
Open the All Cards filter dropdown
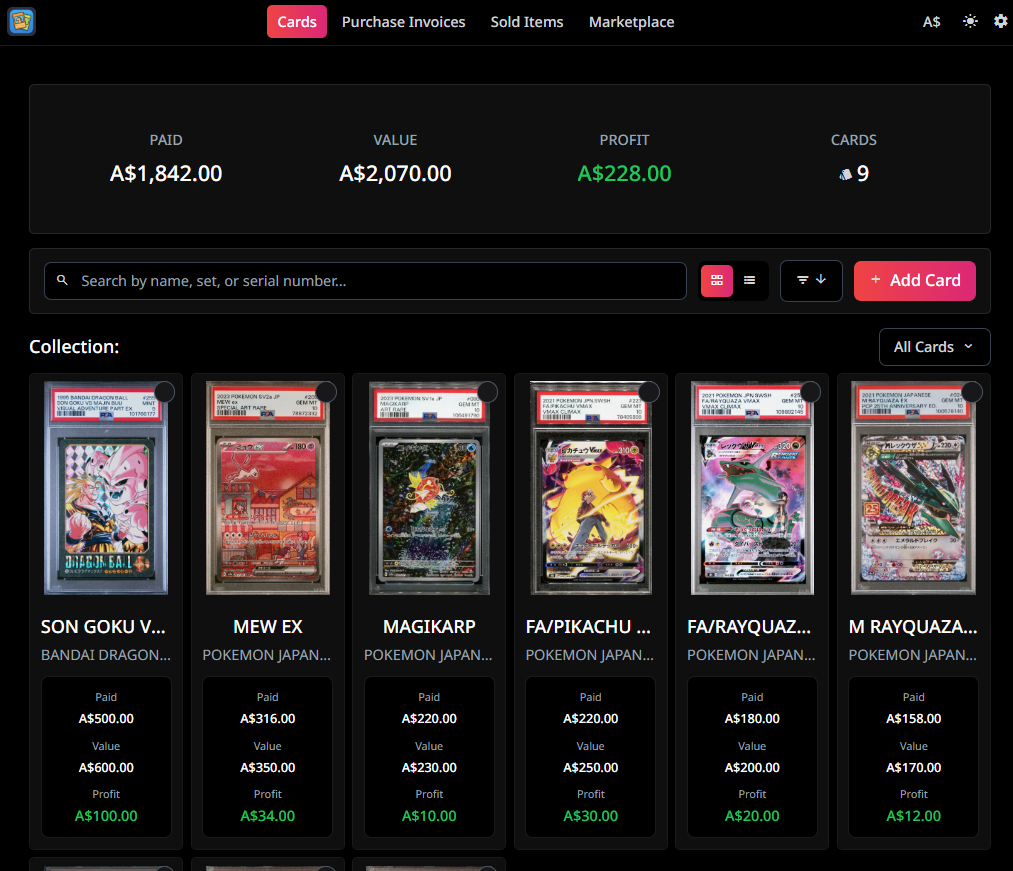pos(934,347)
